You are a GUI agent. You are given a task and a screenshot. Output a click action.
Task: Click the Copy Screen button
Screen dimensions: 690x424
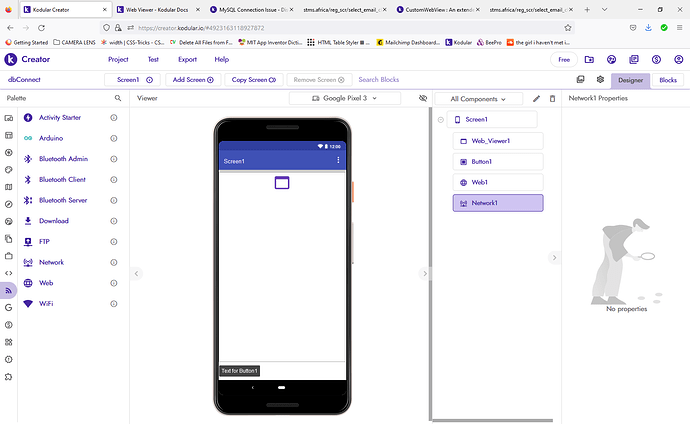tap(254, 79)
